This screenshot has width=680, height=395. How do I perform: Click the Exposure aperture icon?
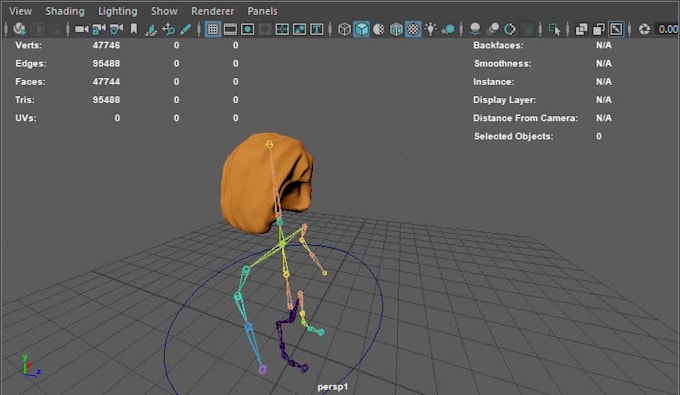[x=644, y=29]
